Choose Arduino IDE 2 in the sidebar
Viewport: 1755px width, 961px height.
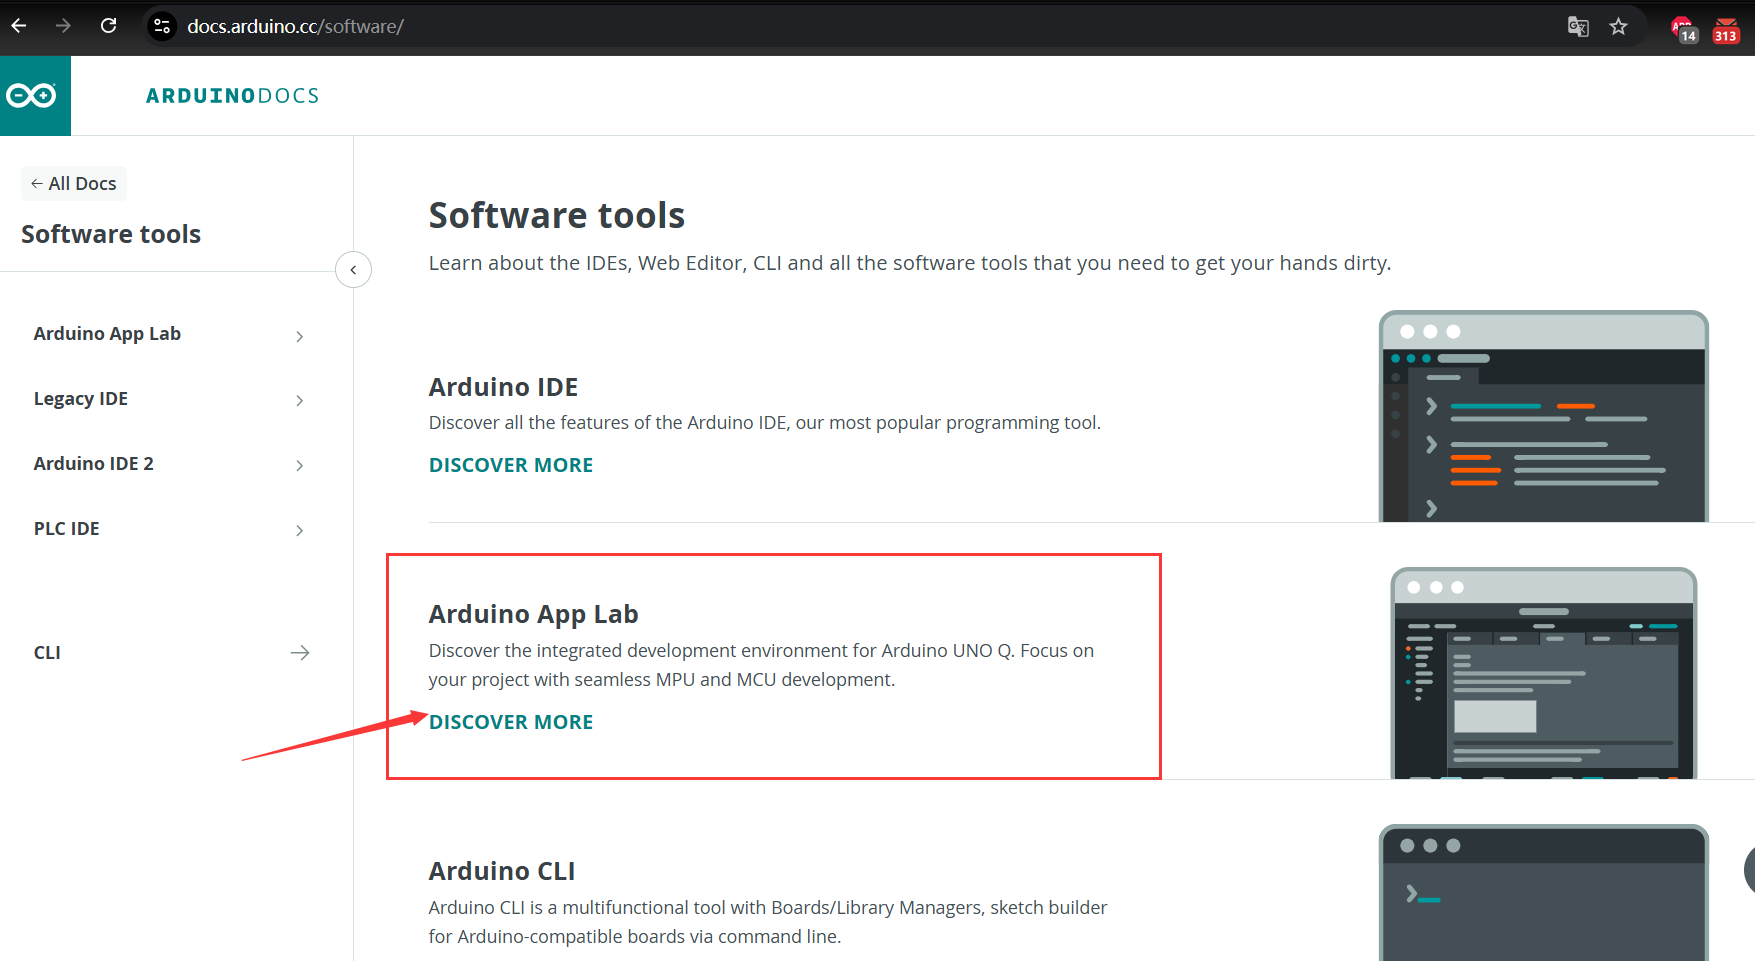pyautogui.click(x=94, y=464)
